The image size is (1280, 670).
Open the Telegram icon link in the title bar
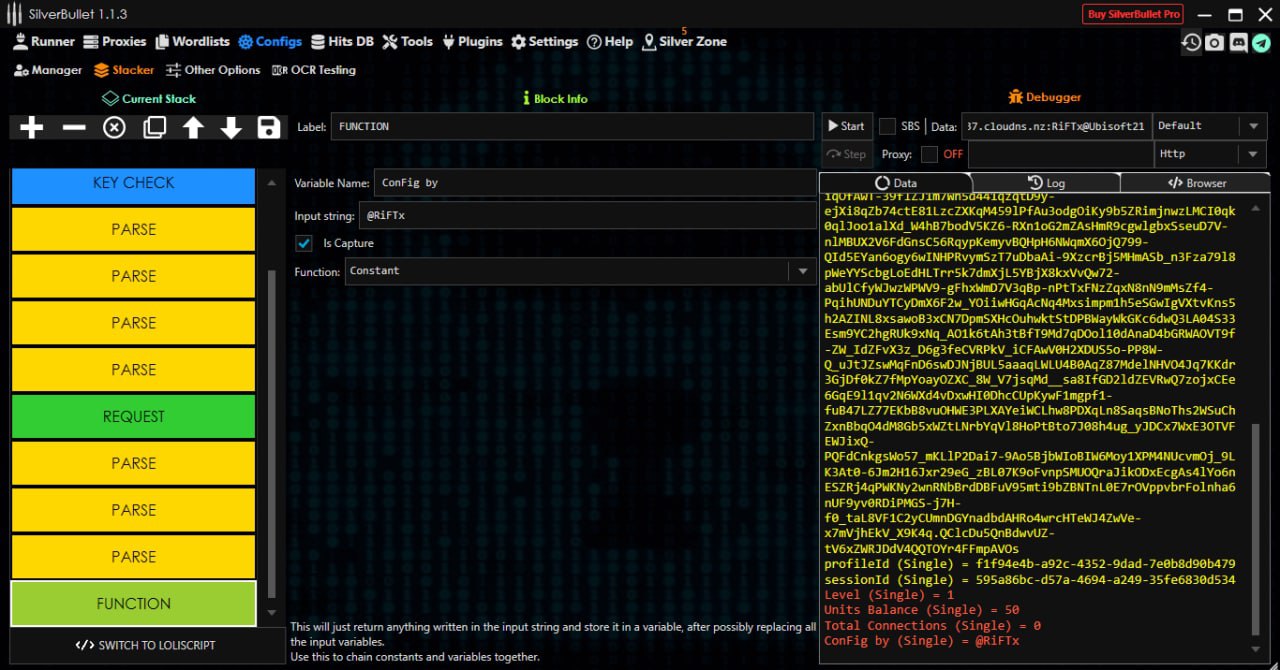[x=1262, y=42]
